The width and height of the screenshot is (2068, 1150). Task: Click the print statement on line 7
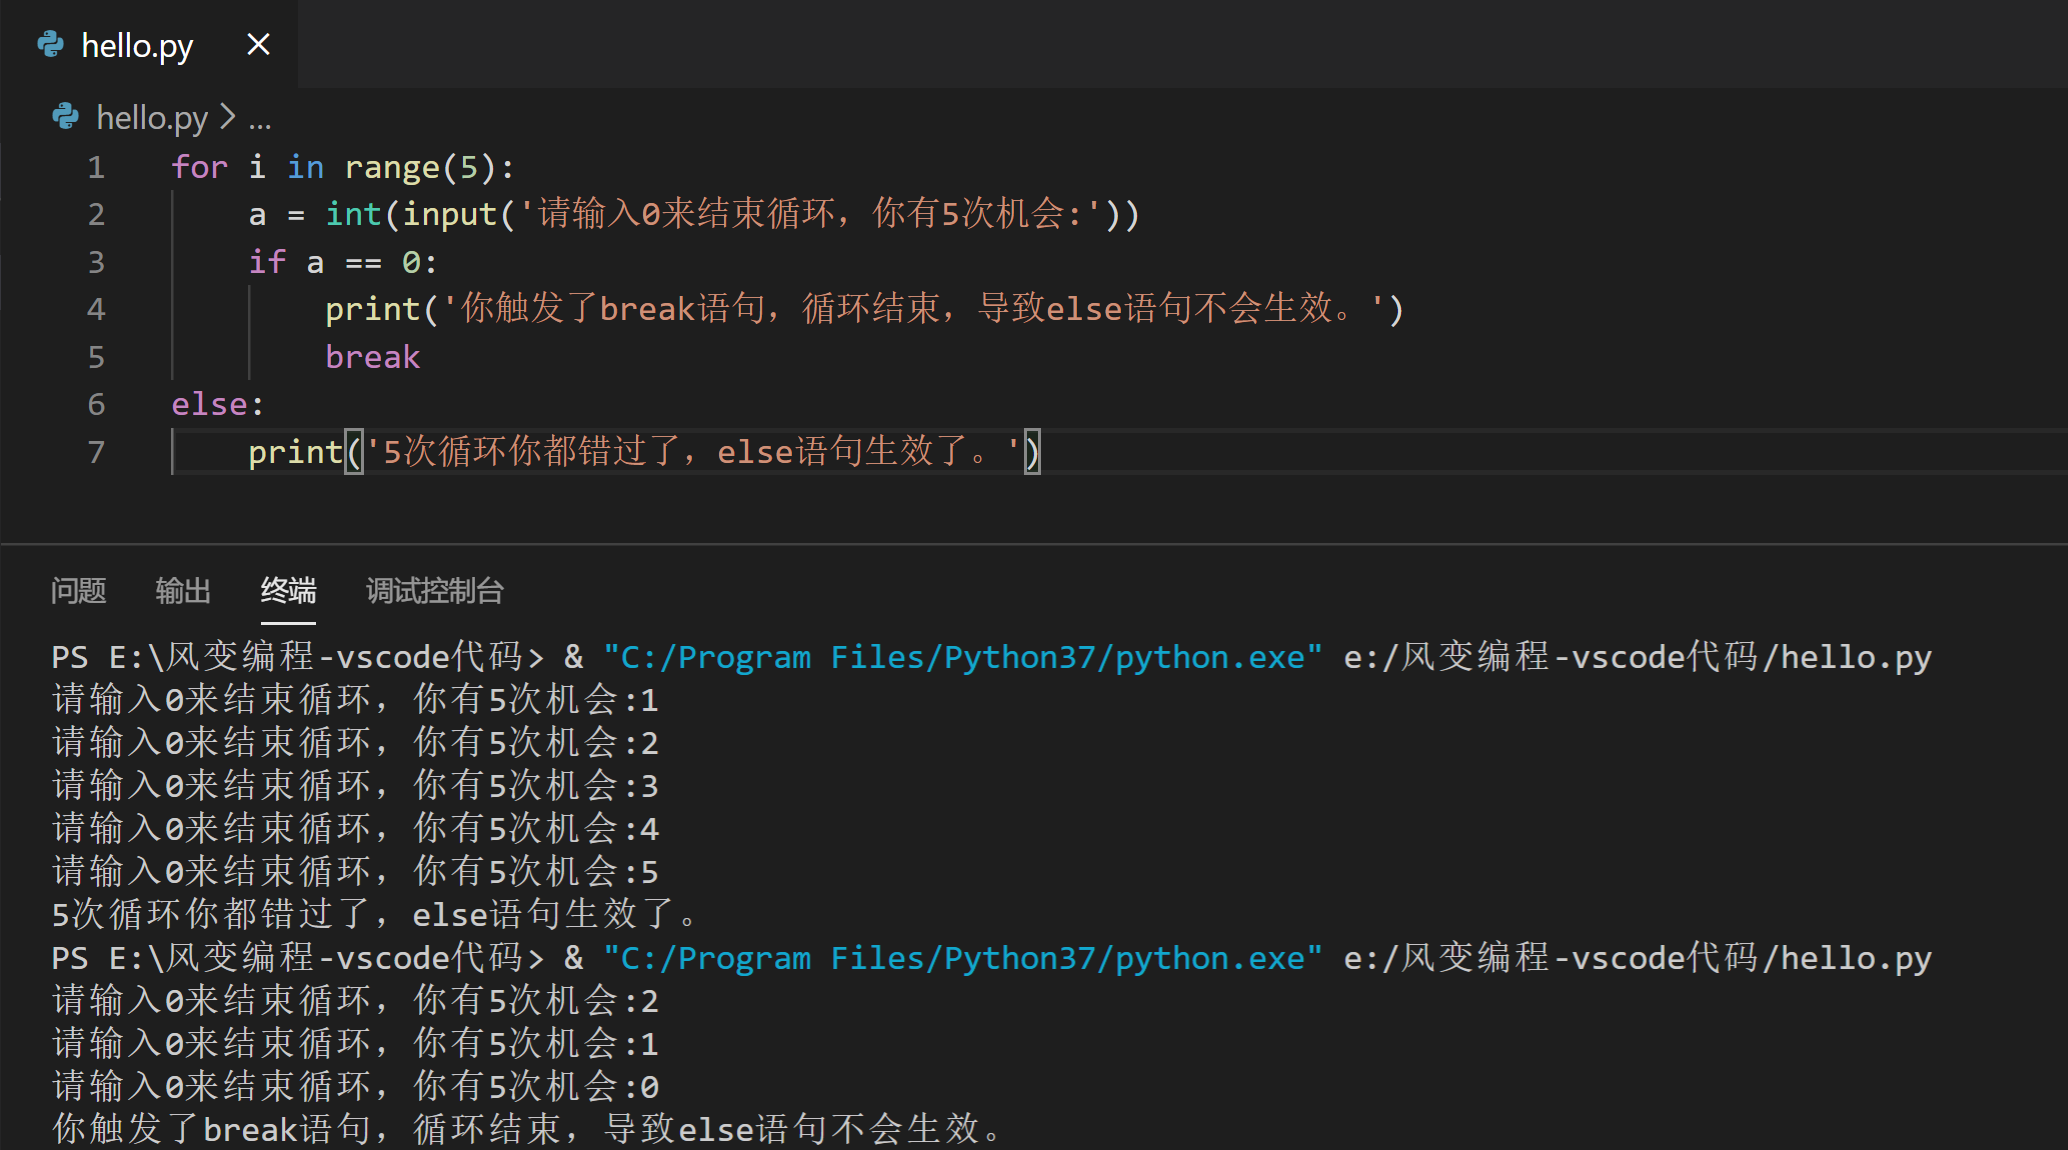point(295,451)
